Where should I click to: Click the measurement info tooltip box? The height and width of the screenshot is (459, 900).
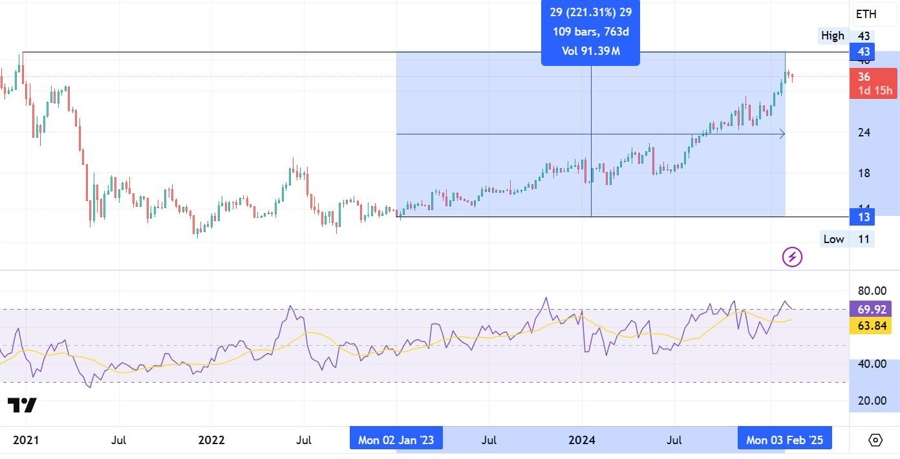(592, 32)
